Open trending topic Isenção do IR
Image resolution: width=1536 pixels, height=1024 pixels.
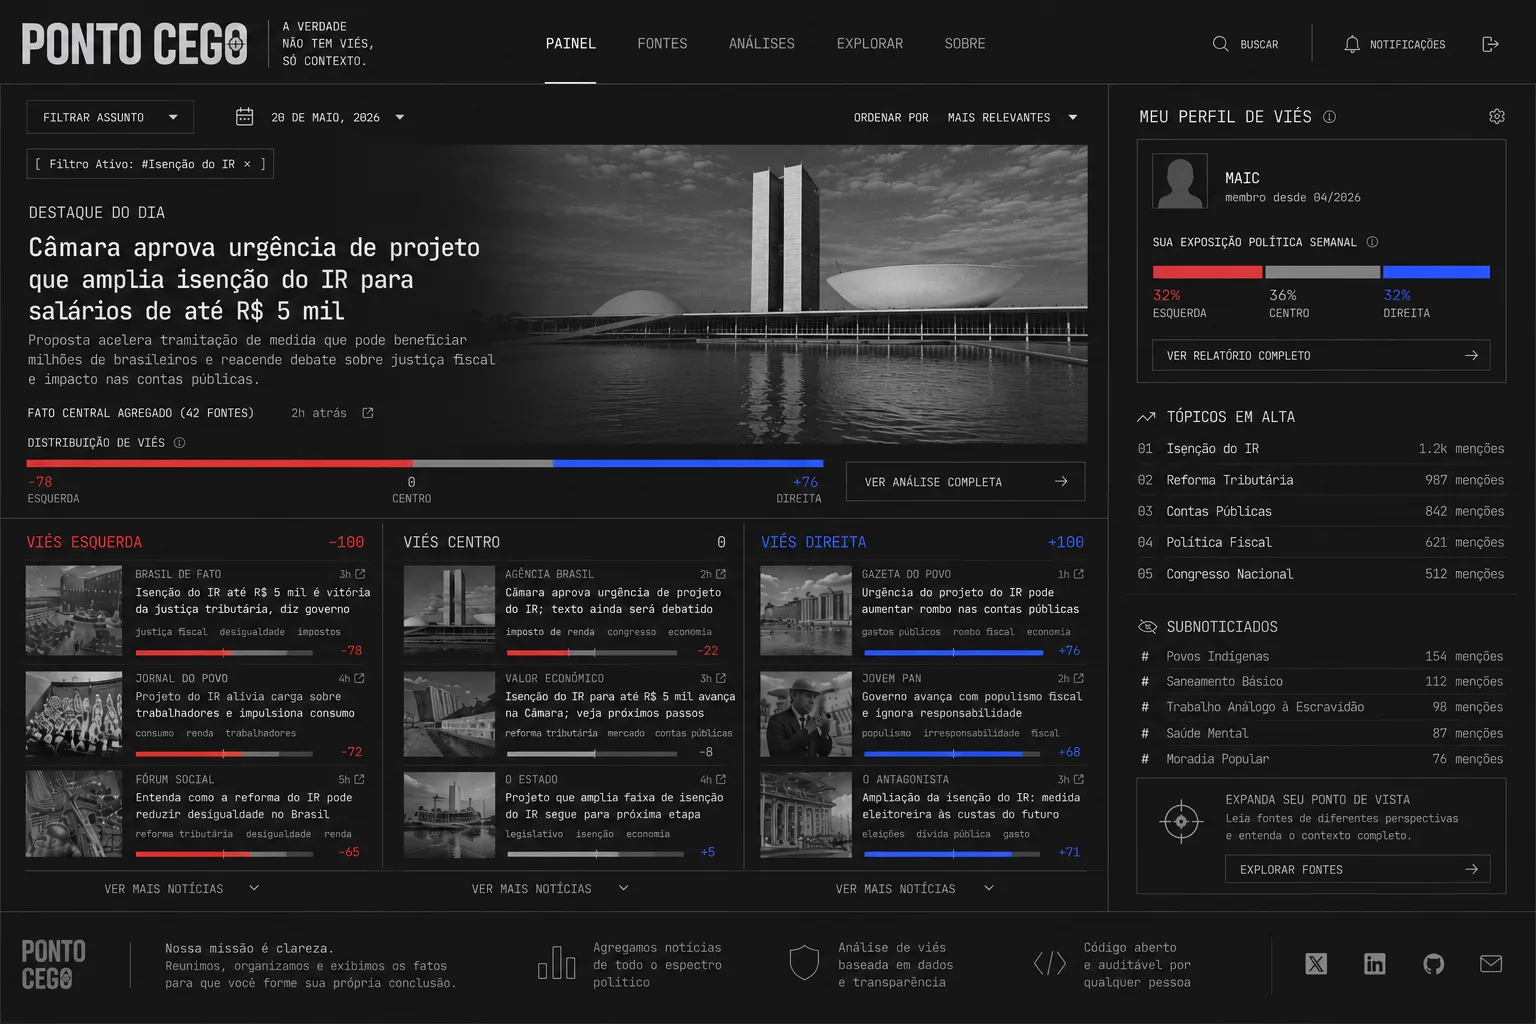1320,449
